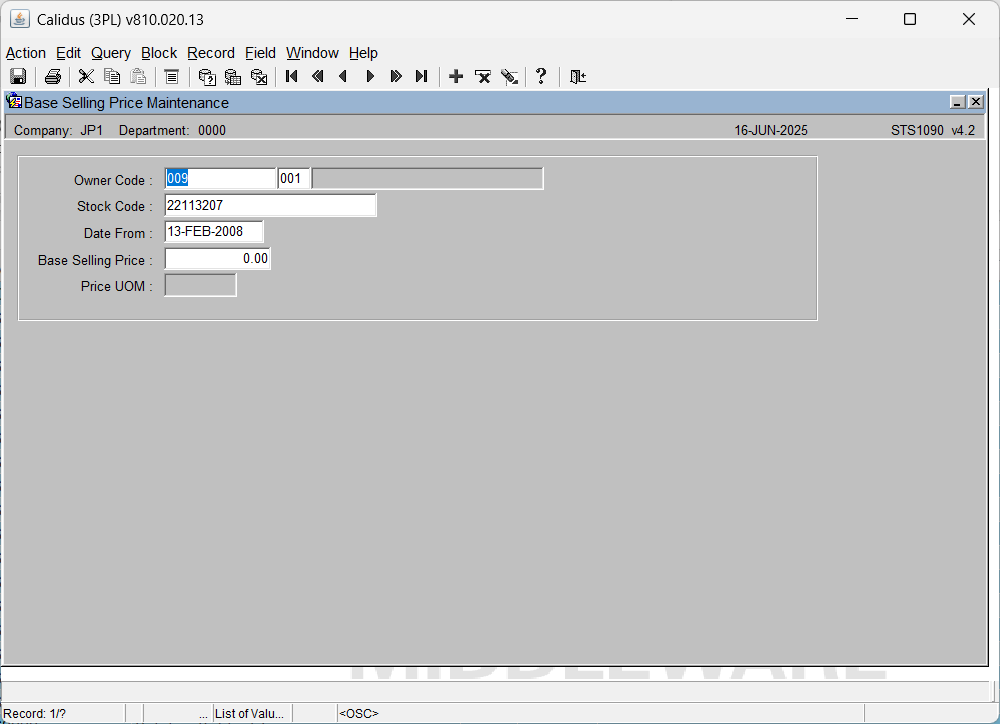The height and width of the screenshot is (724, 1000).
Task: Jump to the first record icon
Action: 291,77
